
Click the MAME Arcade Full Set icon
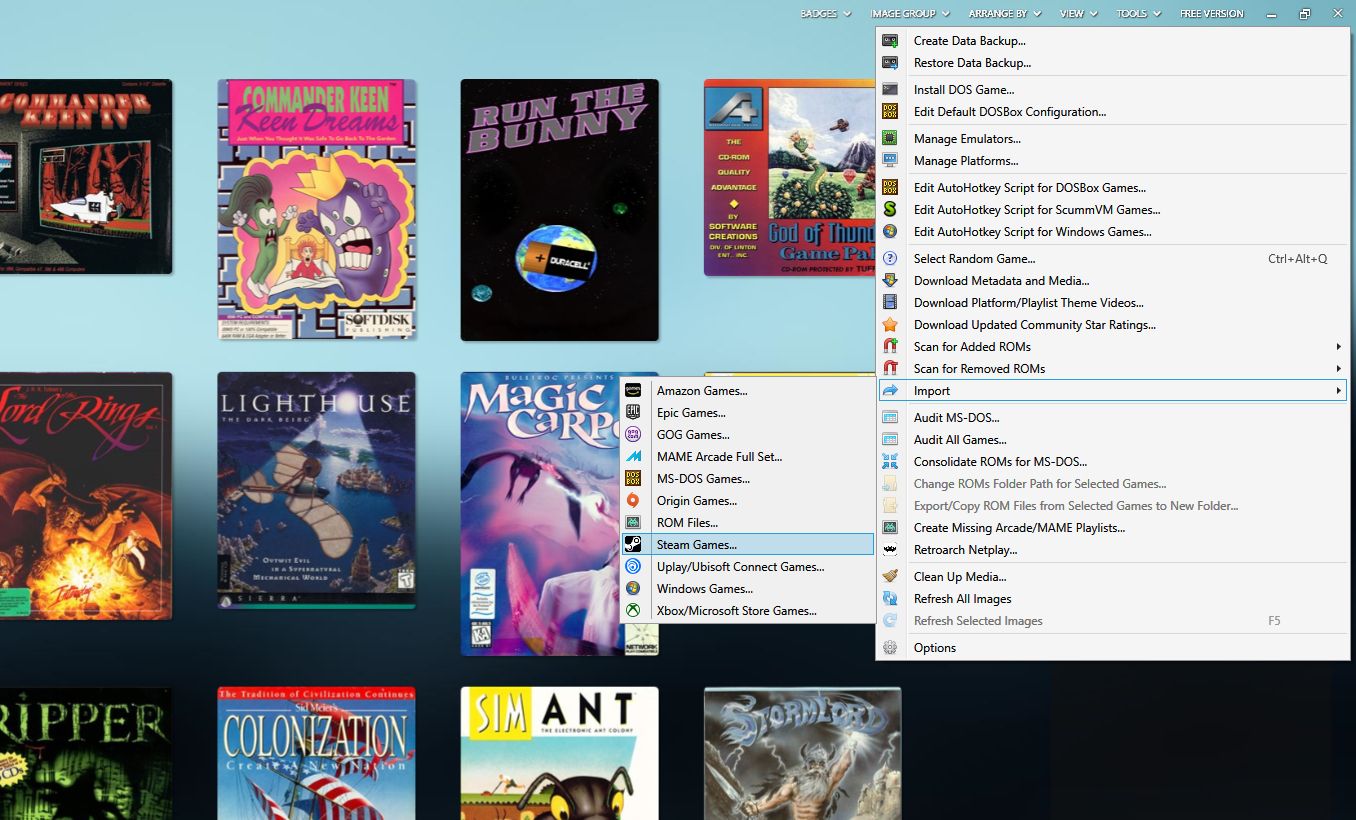pyautogui.click(x=633, y=457)
